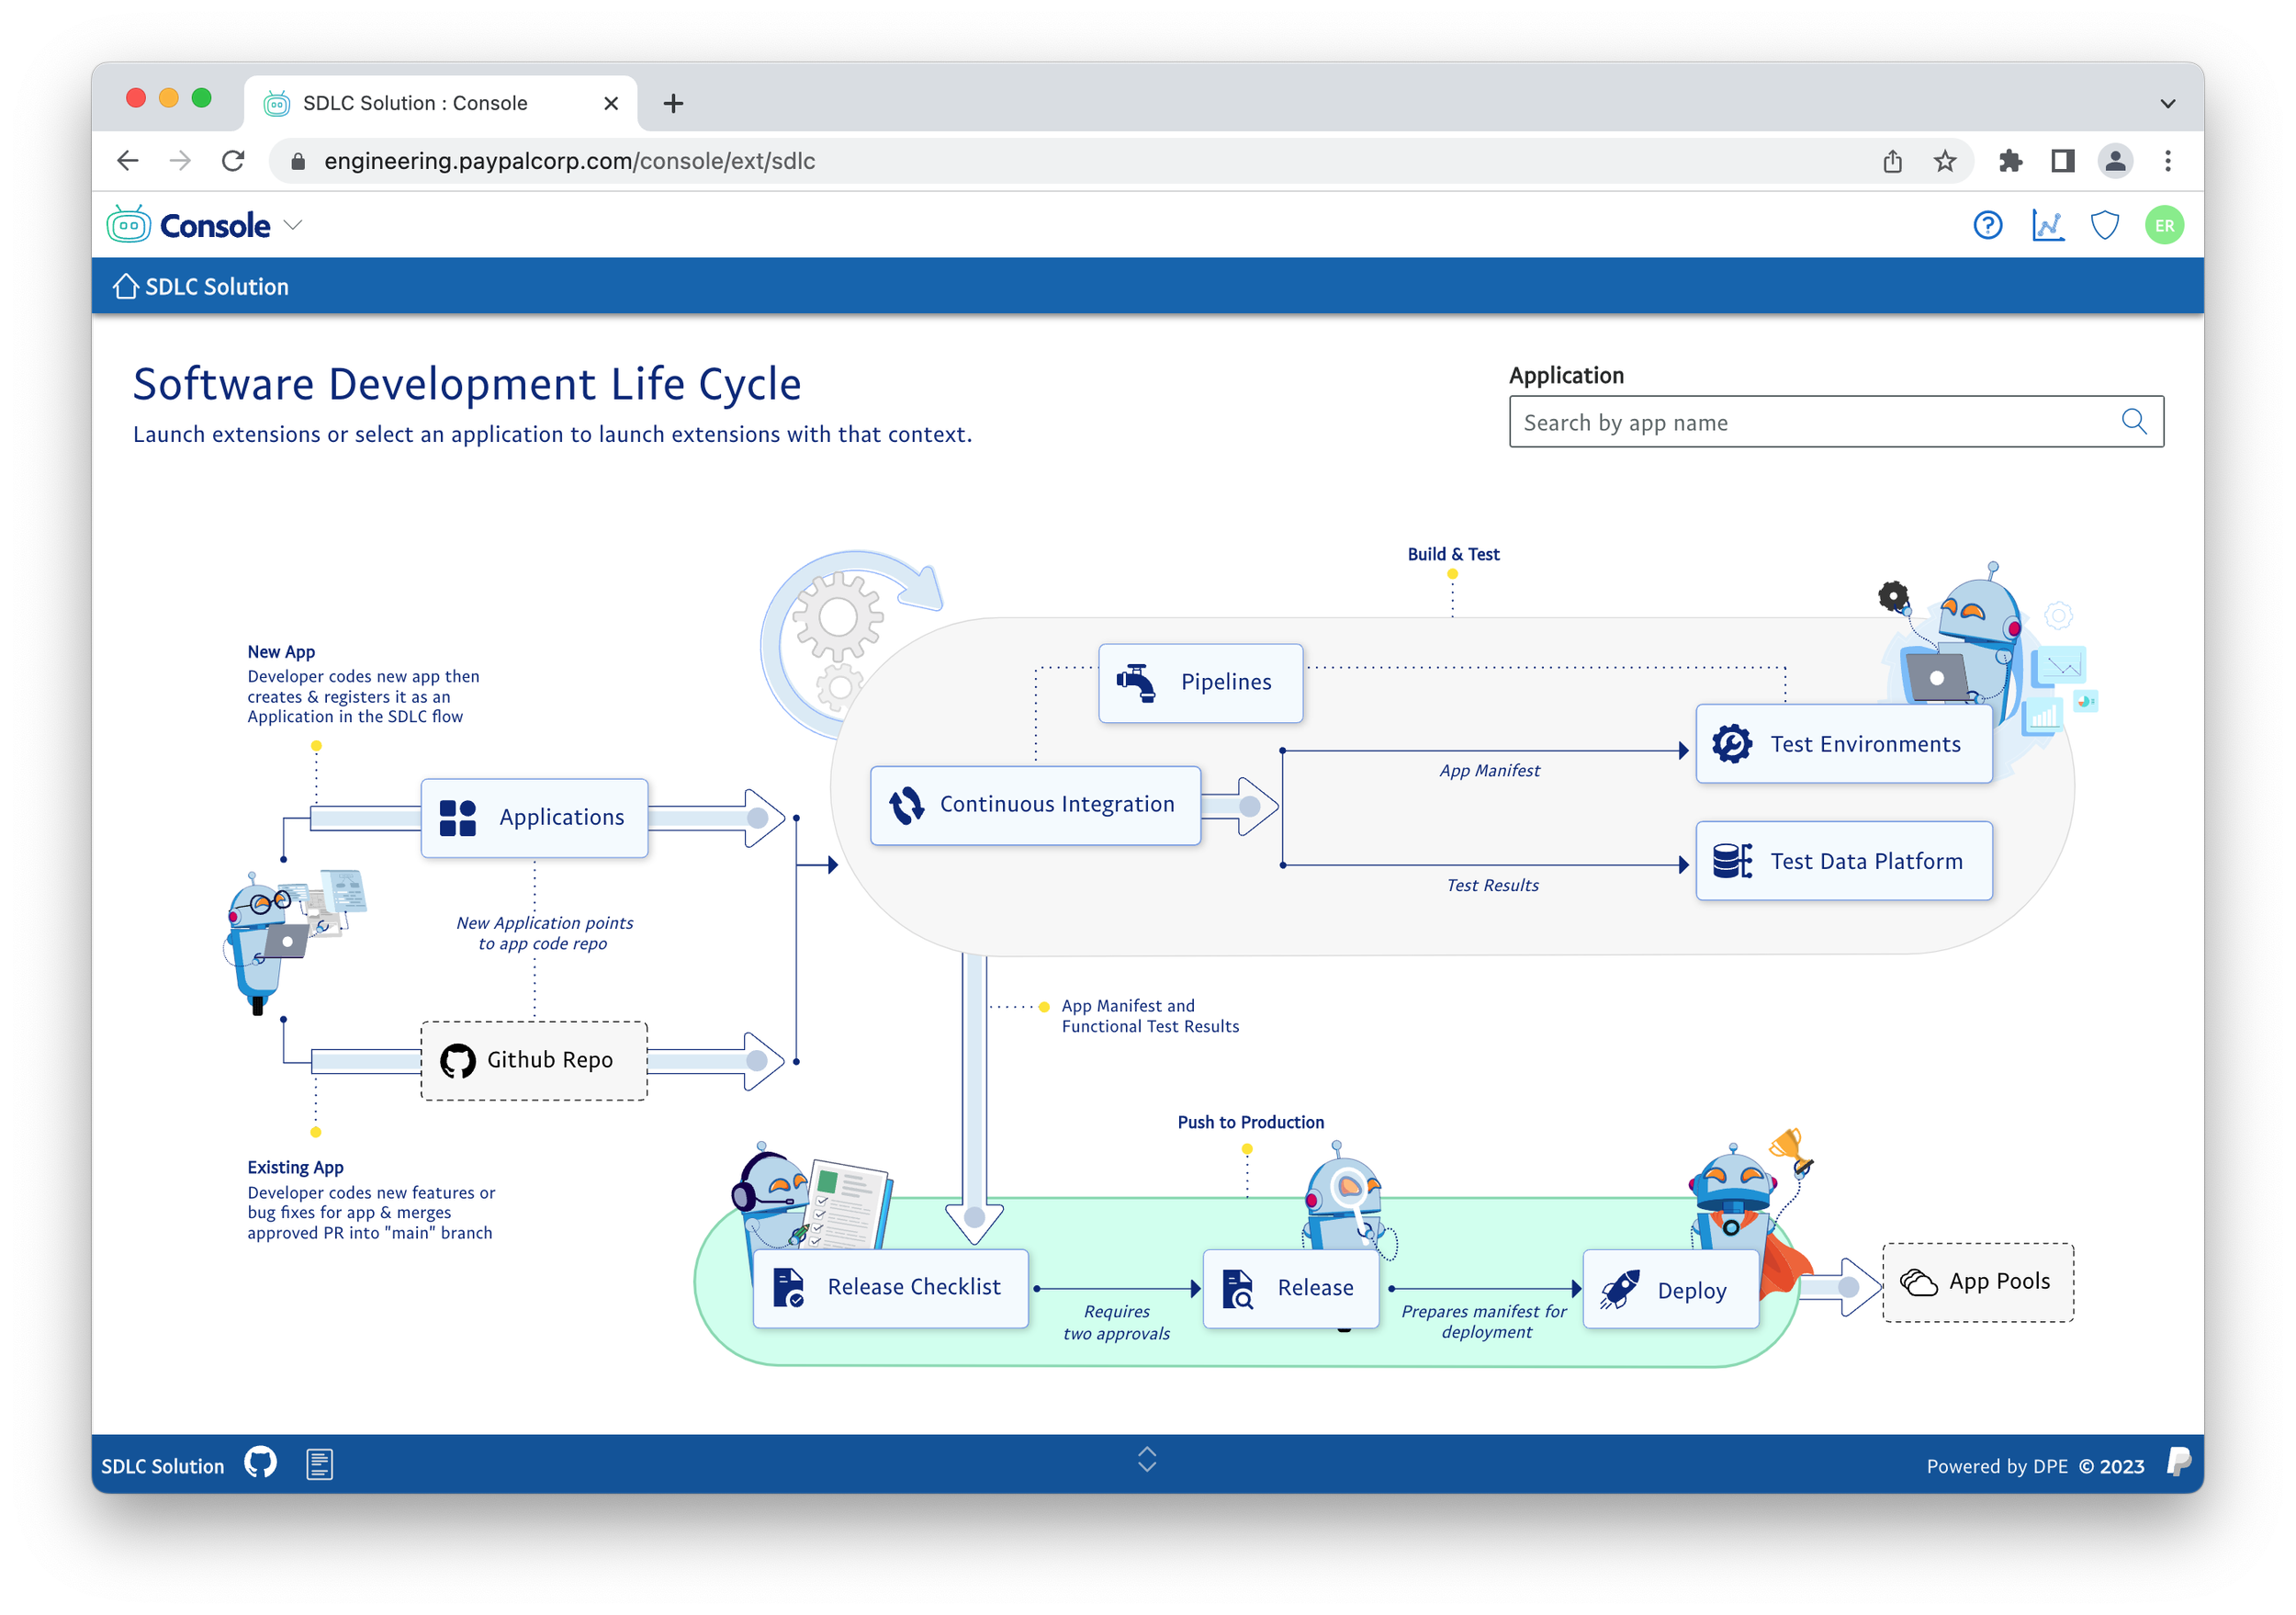Open the ER user avatar
2296x1615 pixels.
[x=2164, y=225]
